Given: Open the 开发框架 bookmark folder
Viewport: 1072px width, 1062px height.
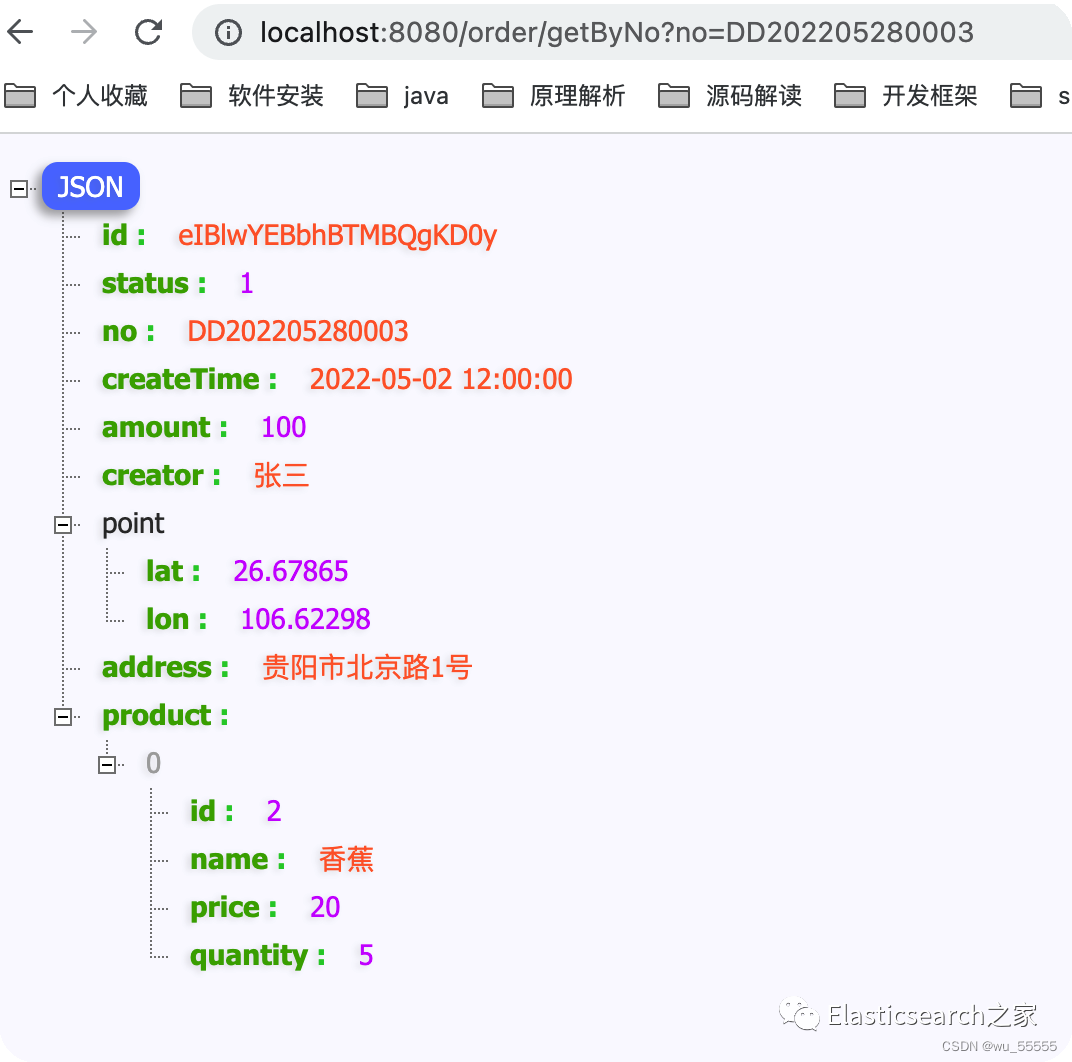Looking at the screenshot, I should [906, 96].
